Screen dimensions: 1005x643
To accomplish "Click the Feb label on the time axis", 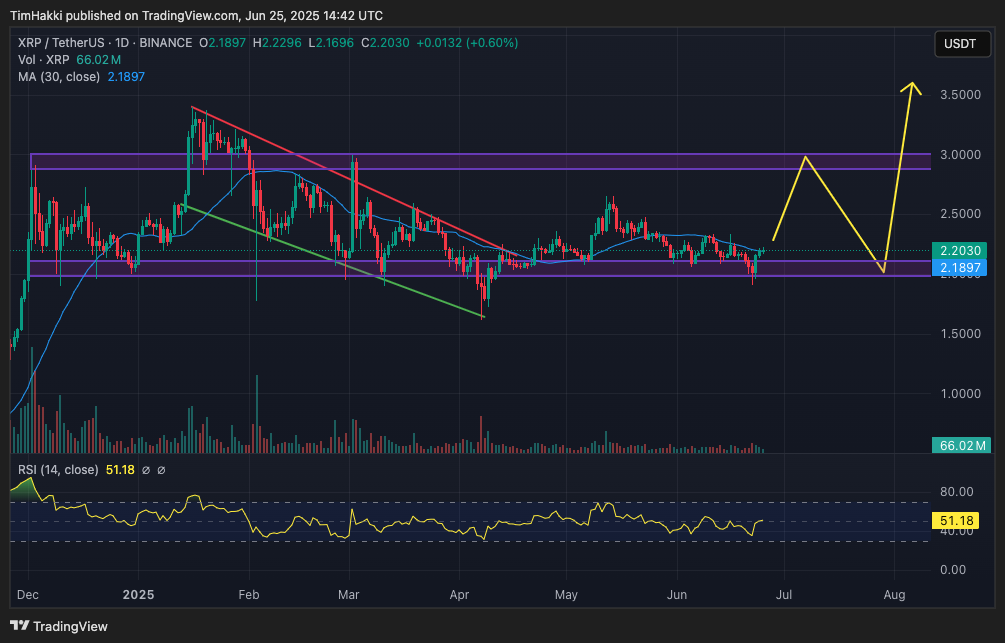I will [249, 595].
